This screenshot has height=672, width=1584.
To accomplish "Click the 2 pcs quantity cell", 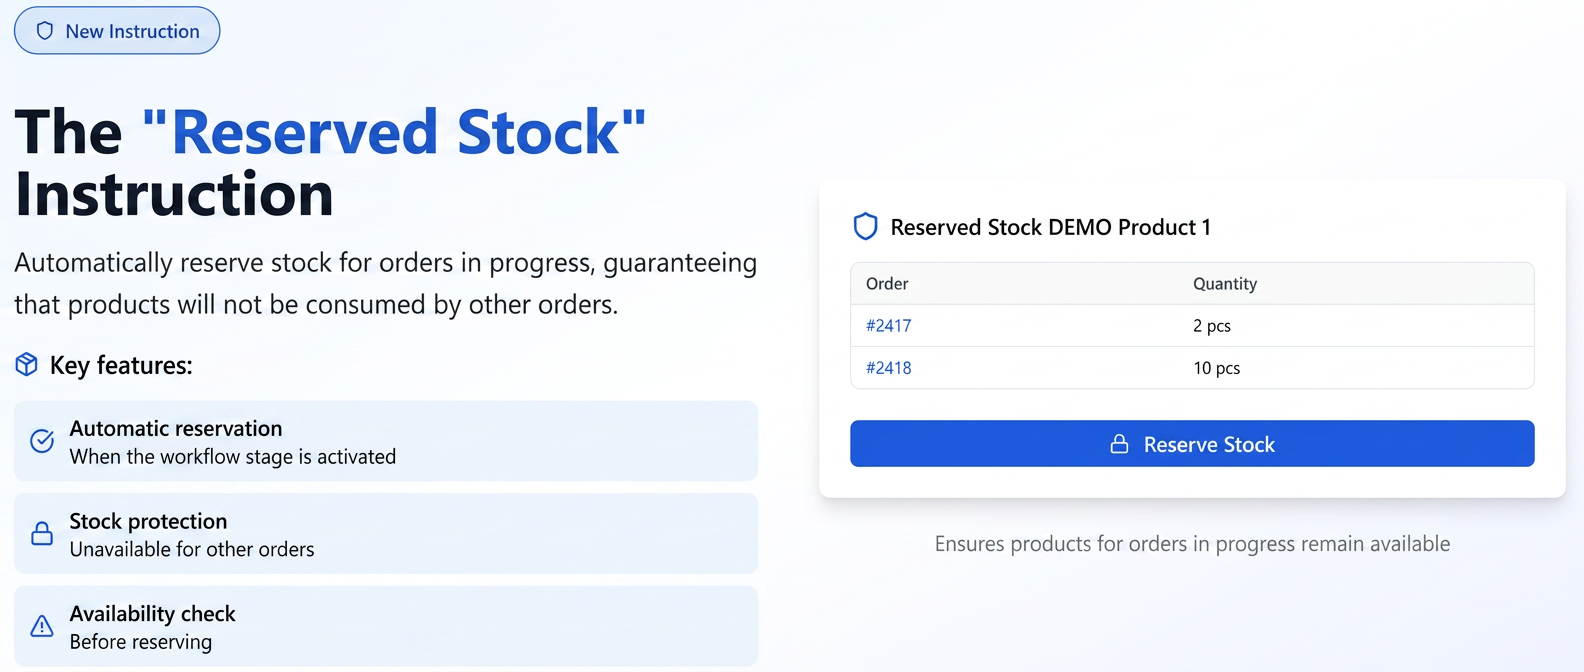I will [1211, 326].
